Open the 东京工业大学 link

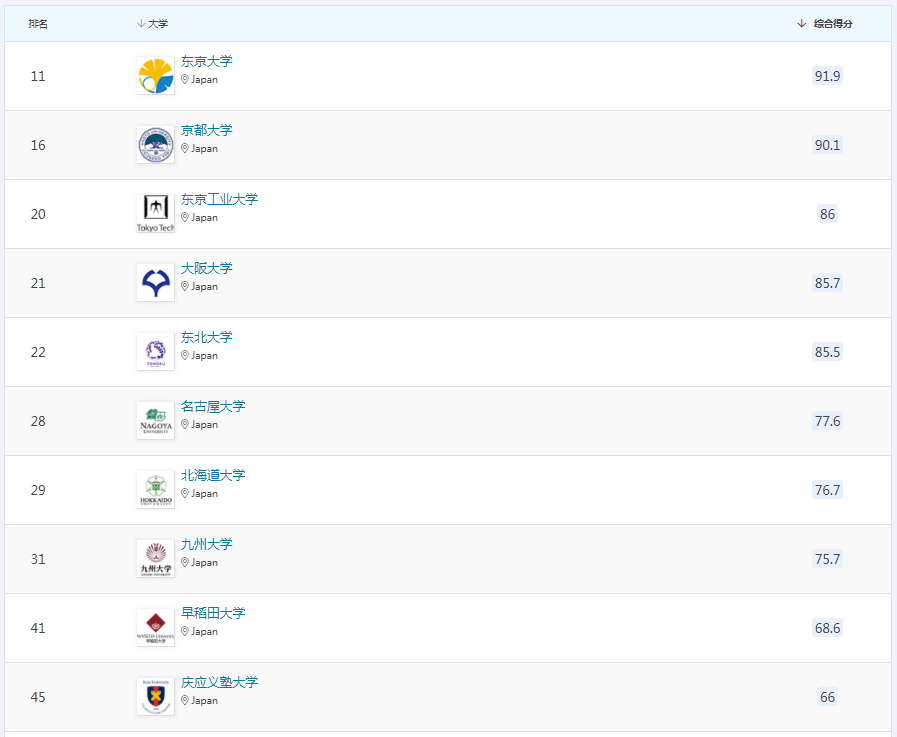coord(219,199)
